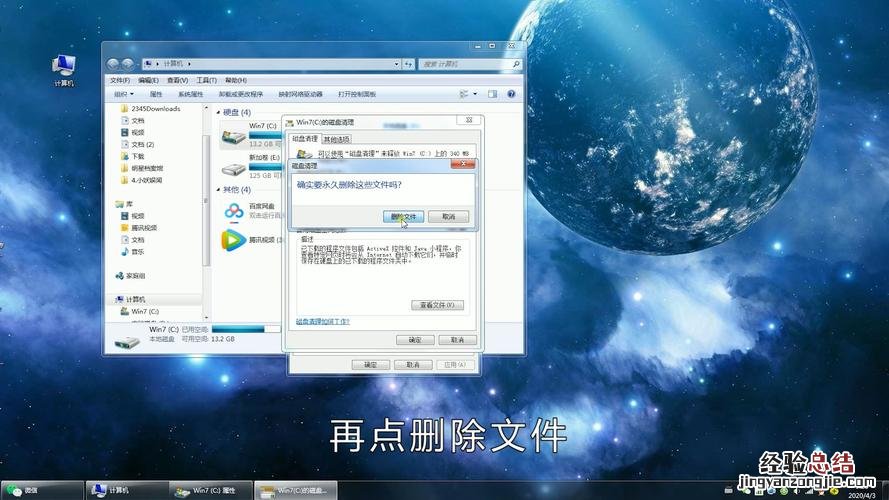This screenshot has width=889, height=500.
Task: Switch to the 其他选项 tab
Action: click(x=336, y=139)
